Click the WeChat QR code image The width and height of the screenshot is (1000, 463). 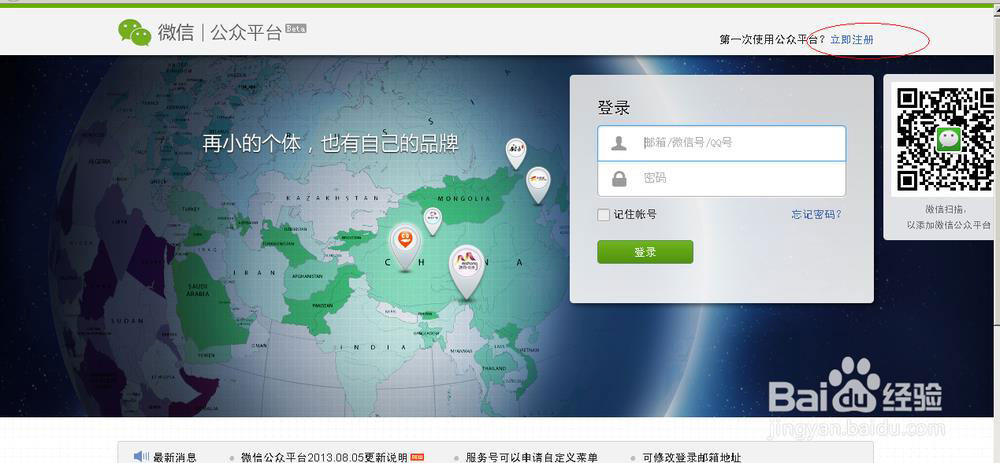(x=946, y=138)
